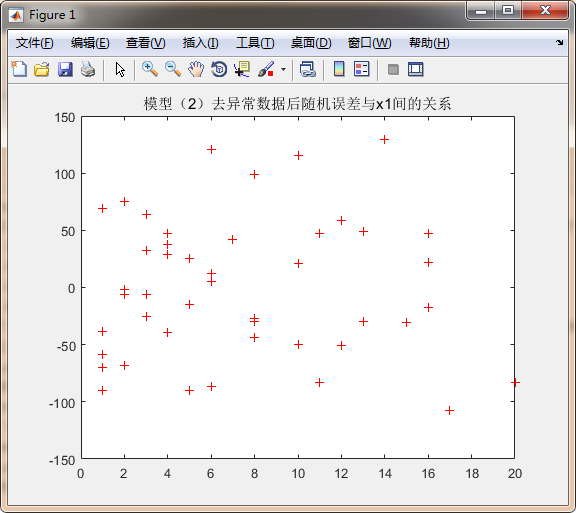Expand the Brush color dropdown arrow
Viewport: 576px width, 513px height.
pyautogui.click(x=283, y=69)
